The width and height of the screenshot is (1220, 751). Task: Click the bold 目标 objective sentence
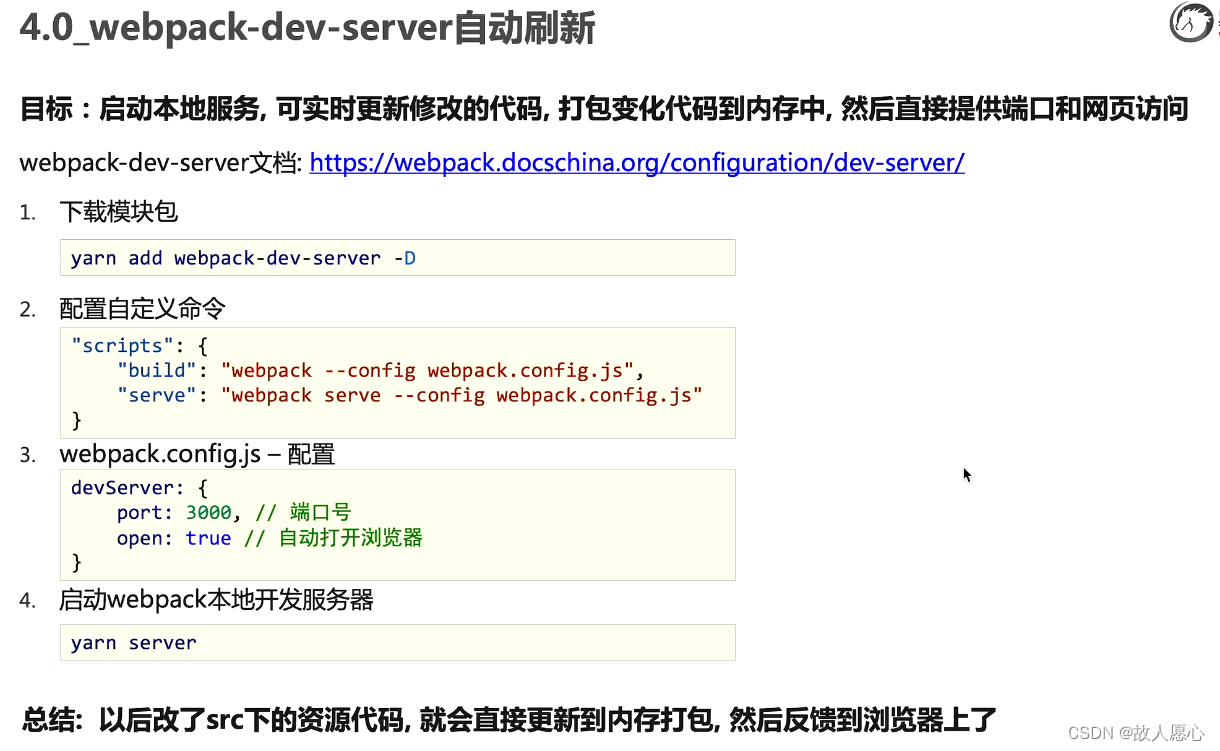pos(604,109)
